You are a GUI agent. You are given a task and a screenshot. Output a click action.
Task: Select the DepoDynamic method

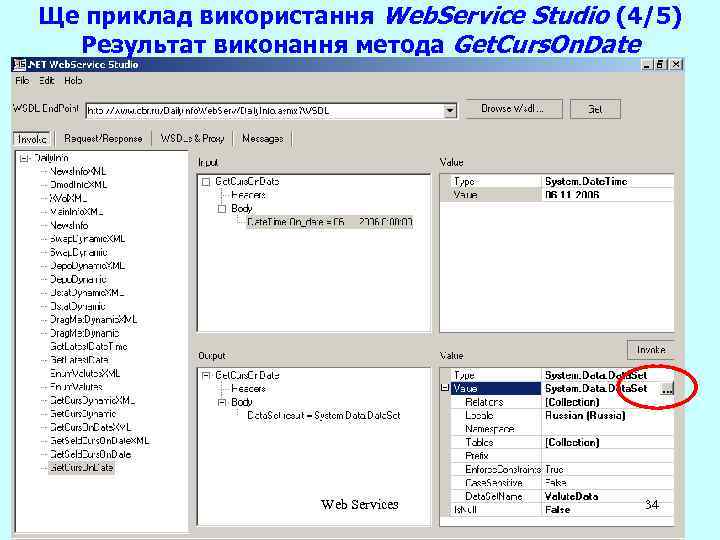78,279
